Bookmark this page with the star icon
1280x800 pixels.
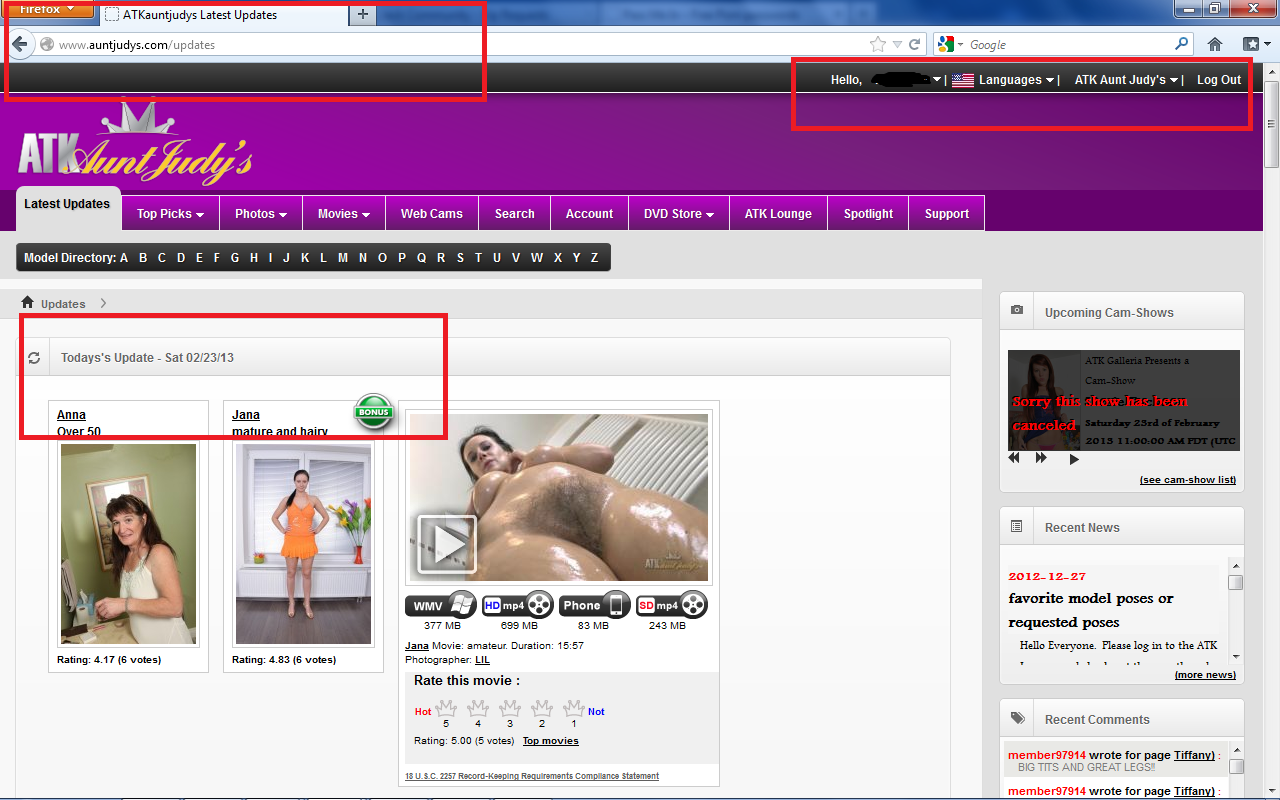pyautogui.click(x=877, y=45)
